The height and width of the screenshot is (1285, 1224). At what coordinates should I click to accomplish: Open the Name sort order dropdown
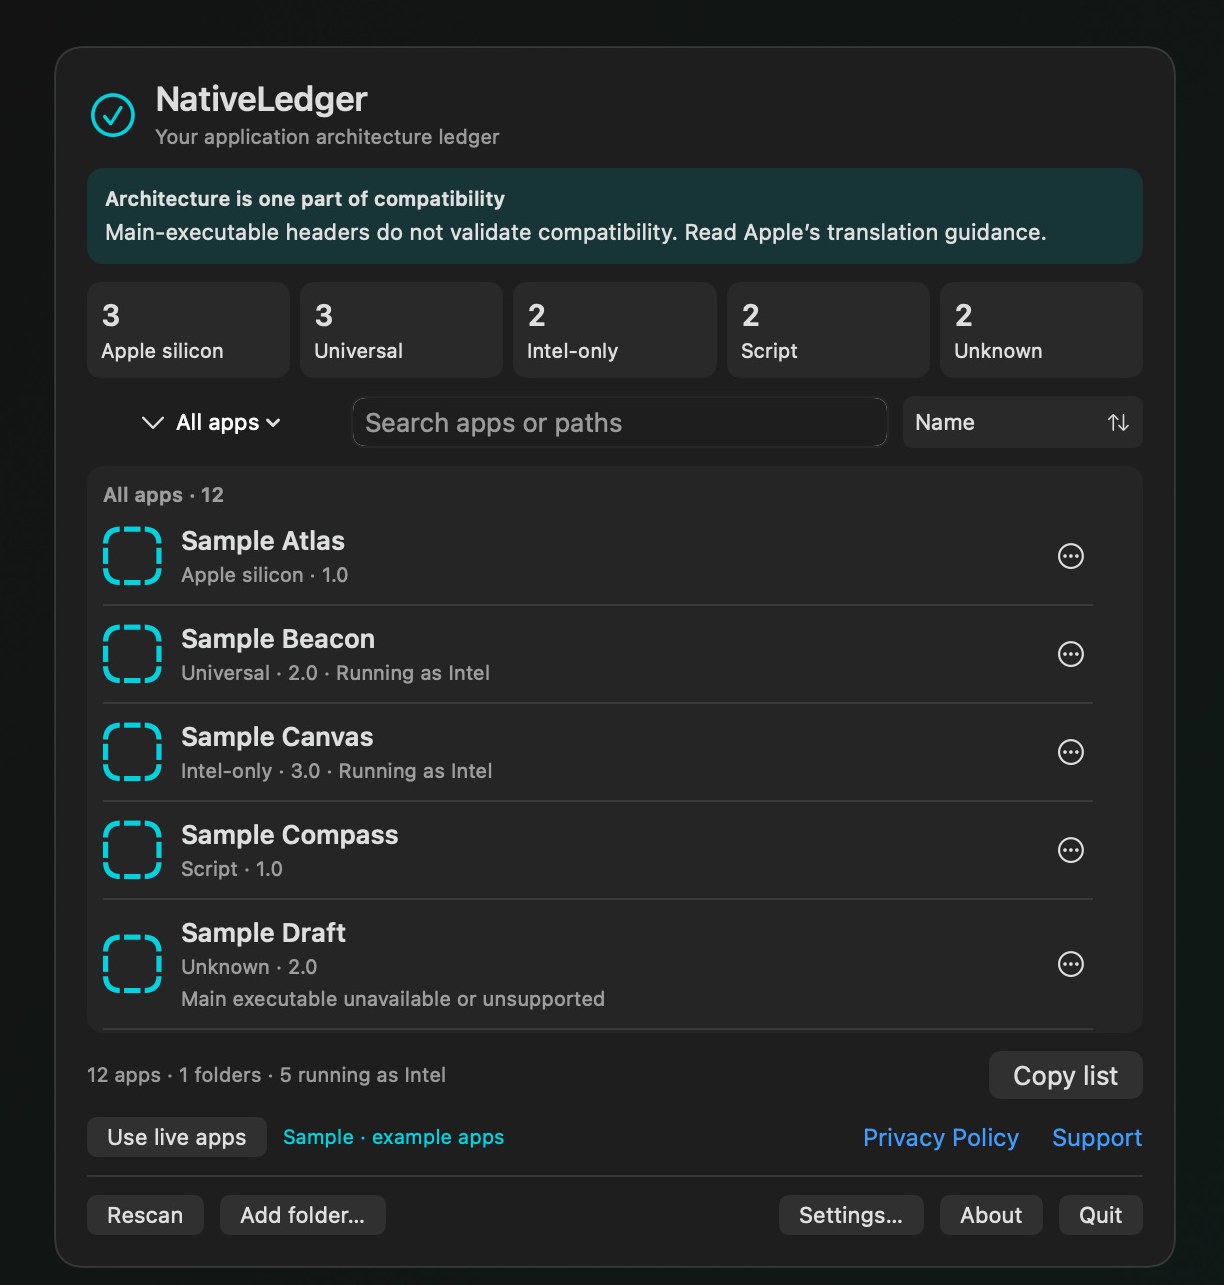(1022, 422)
